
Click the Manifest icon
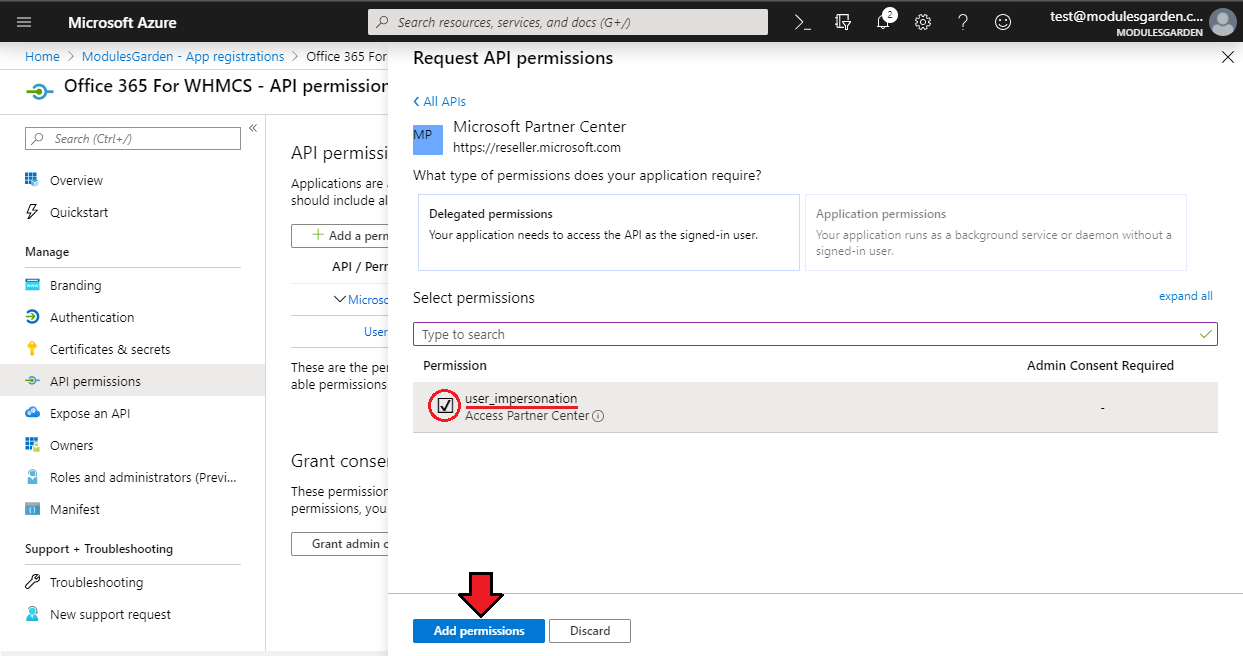[x=32, y=509]
